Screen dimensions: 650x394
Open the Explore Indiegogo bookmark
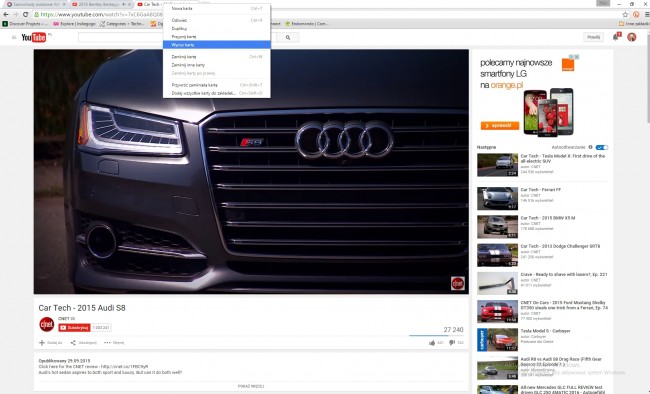[74, 24]
